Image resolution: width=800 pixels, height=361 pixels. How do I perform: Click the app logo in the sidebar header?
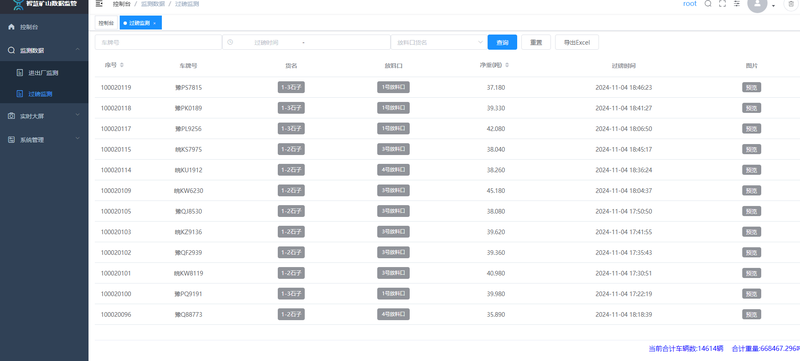(18, 5)
